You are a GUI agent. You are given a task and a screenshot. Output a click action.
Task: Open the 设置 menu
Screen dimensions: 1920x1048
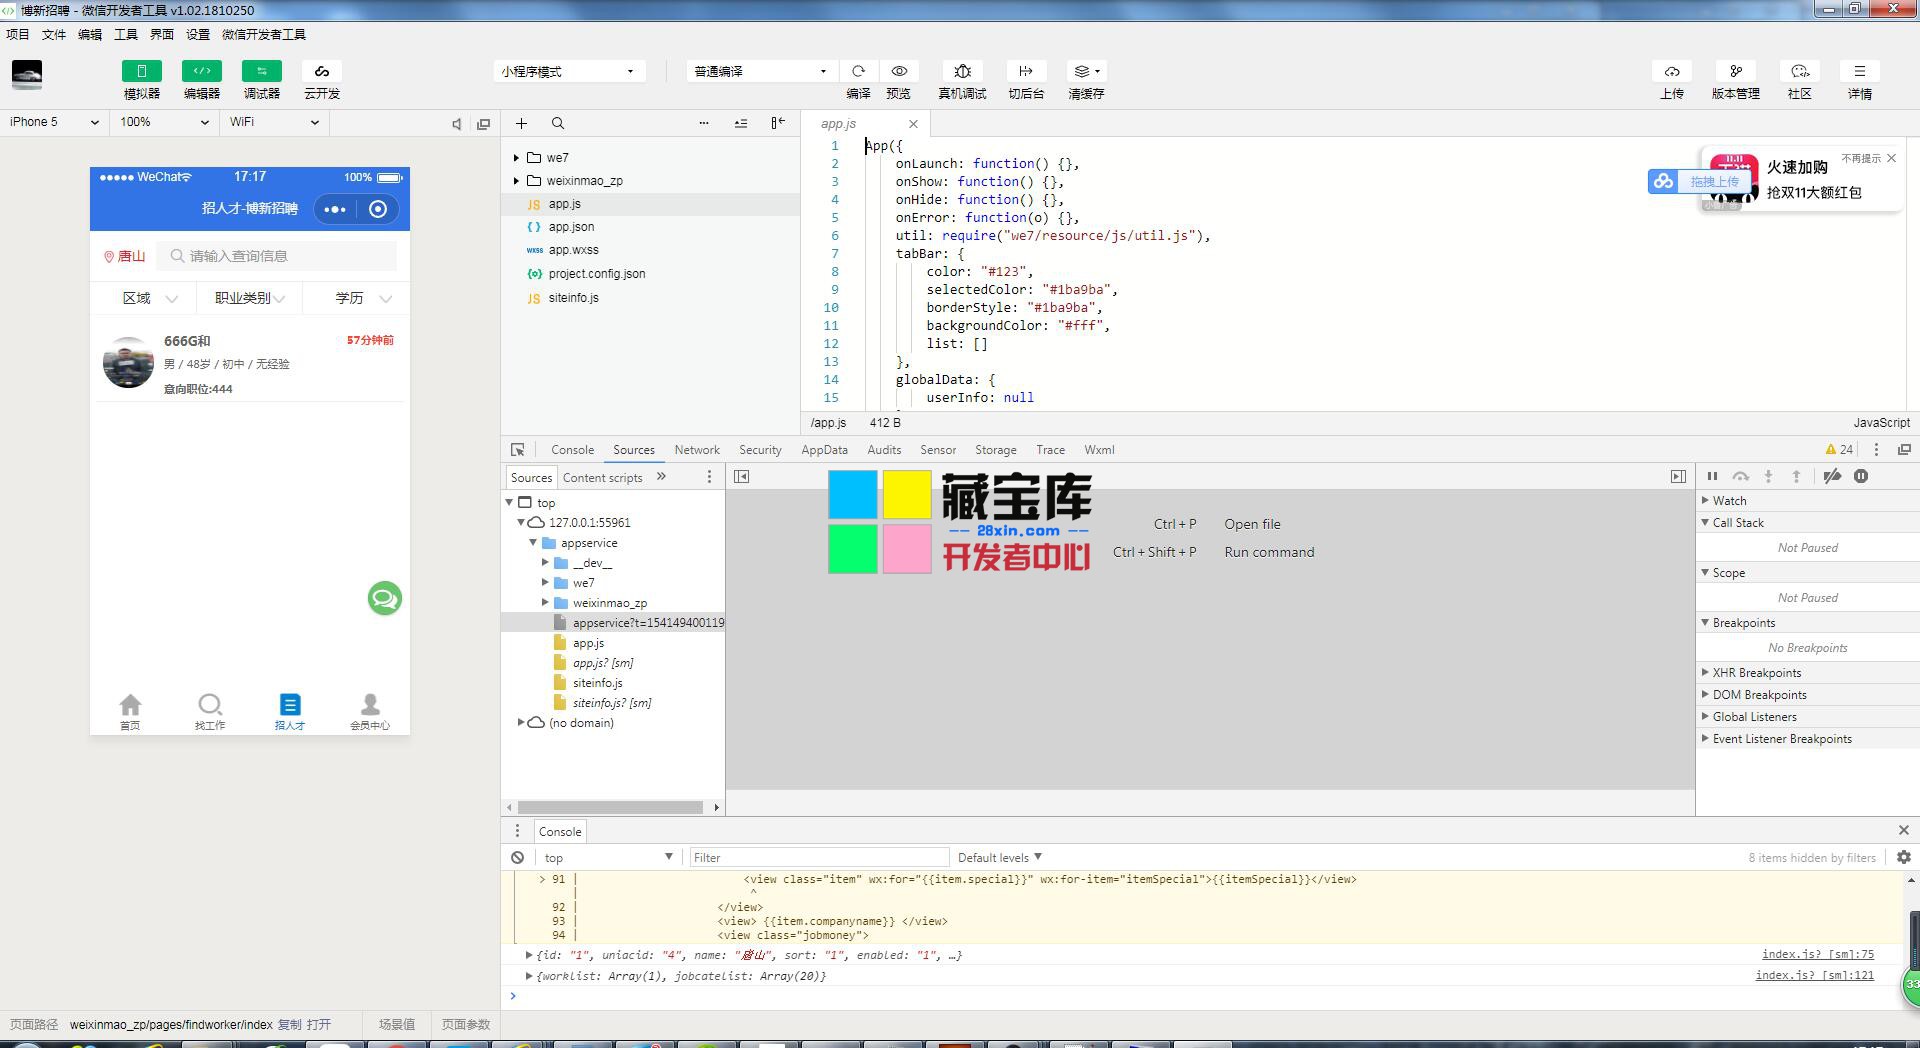click(x=197, y=34)
